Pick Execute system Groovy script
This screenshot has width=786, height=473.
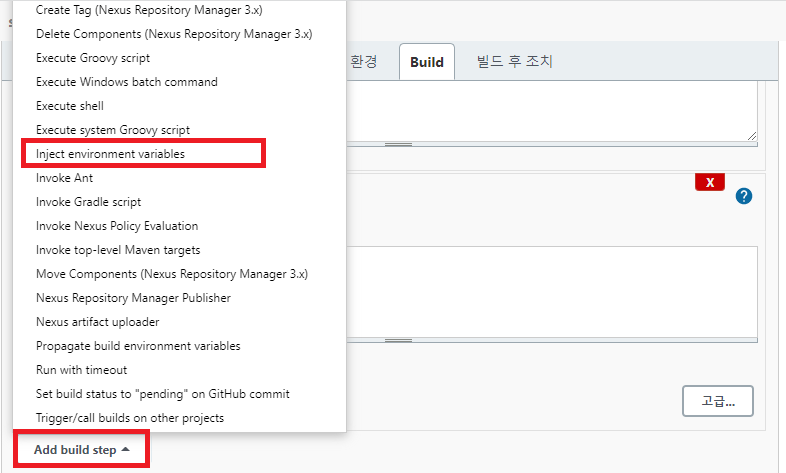[x=113, y=130]
